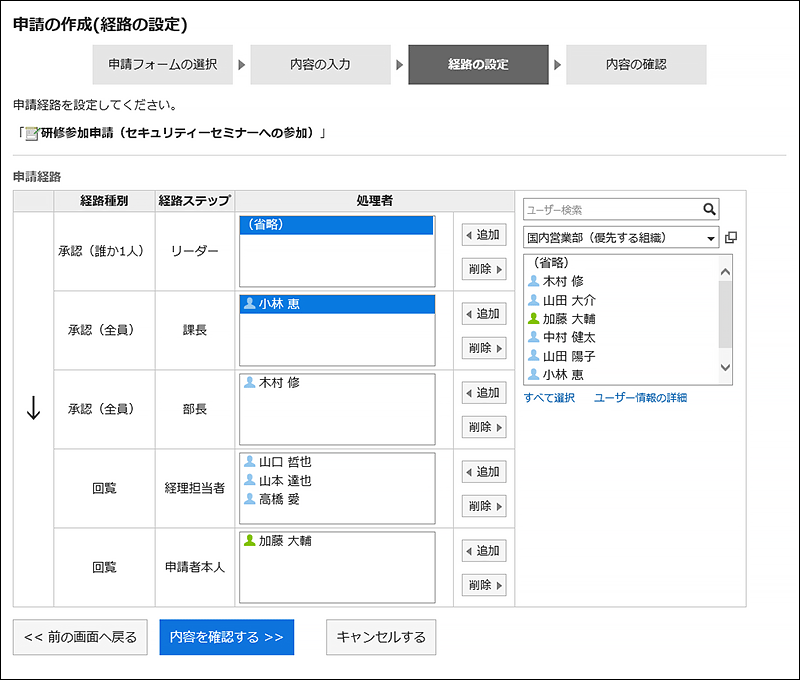Click the application form icon beside 研修参加申請

click(32, 134)
